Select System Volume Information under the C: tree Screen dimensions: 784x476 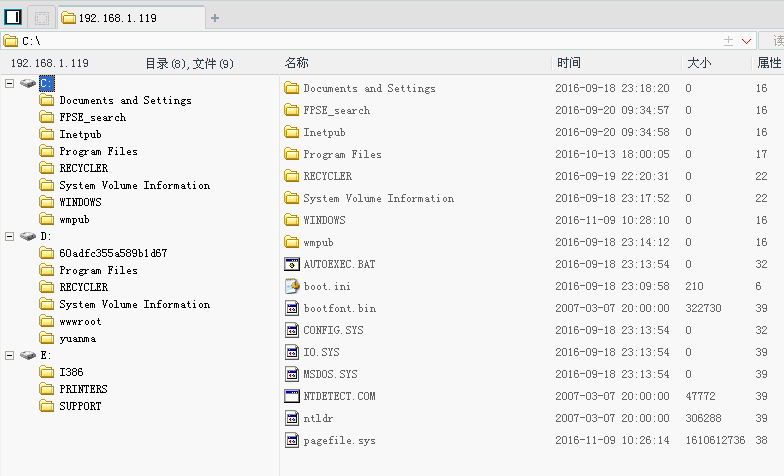[x=134, y=186]
